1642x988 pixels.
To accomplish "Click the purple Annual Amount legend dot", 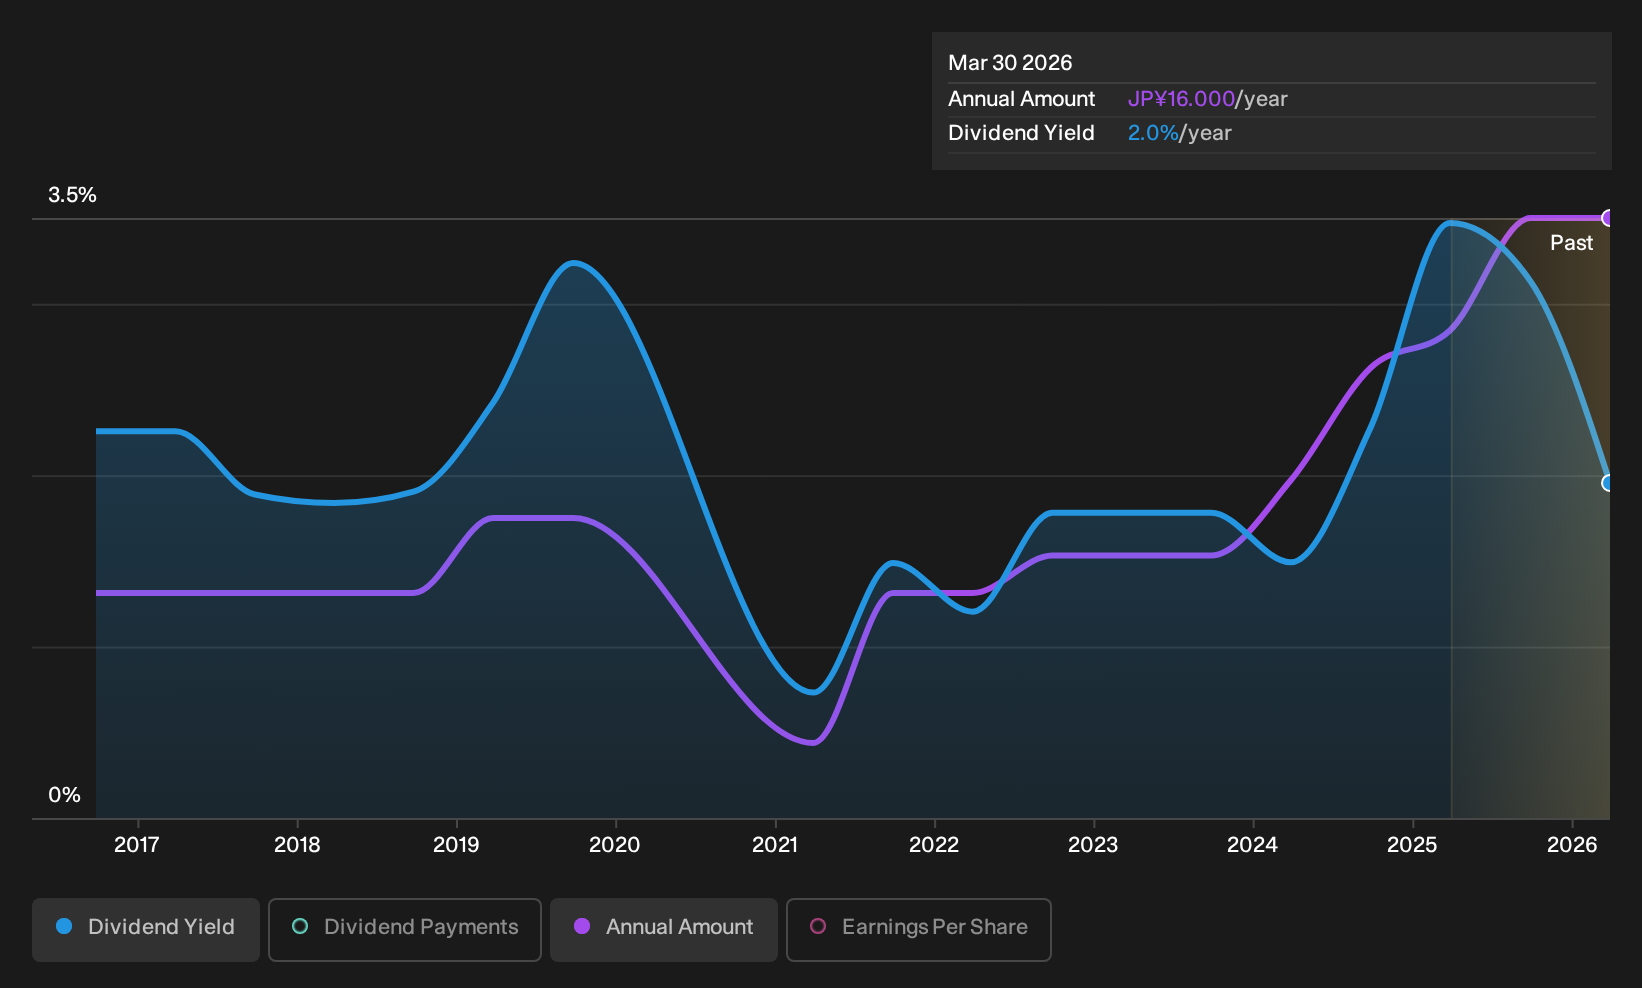I will pos(582,926).
